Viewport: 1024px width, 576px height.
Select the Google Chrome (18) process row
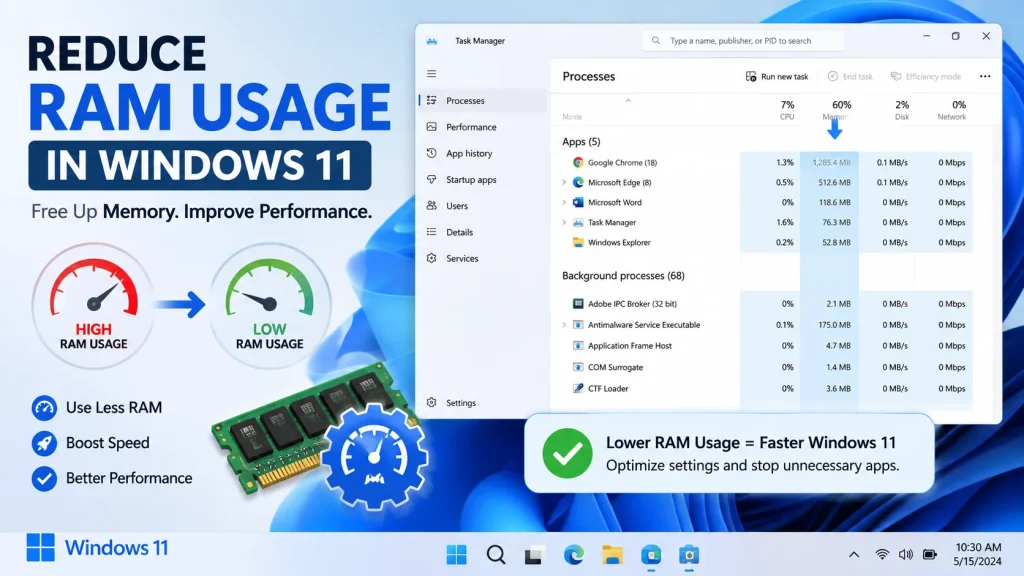pos(767,163)
